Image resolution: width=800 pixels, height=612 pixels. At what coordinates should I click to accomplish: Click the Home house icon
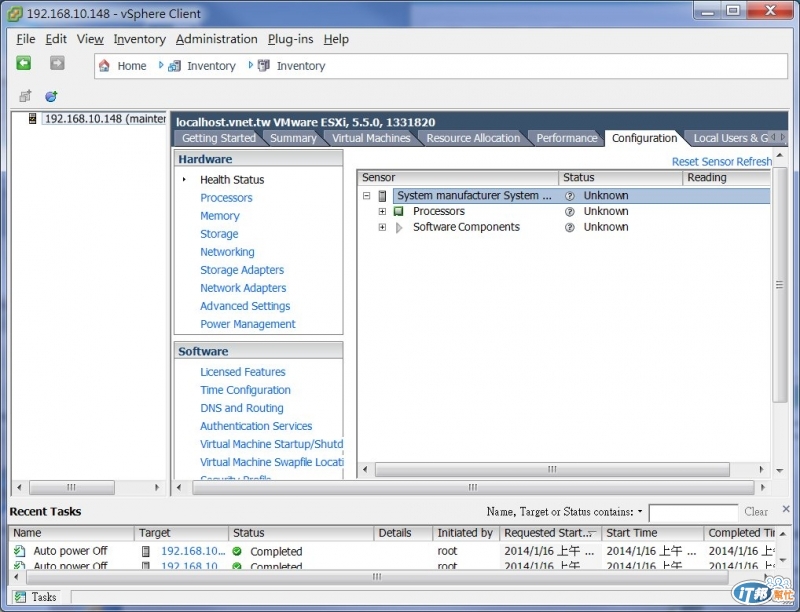pyautogui.click(x=104, y=66)
